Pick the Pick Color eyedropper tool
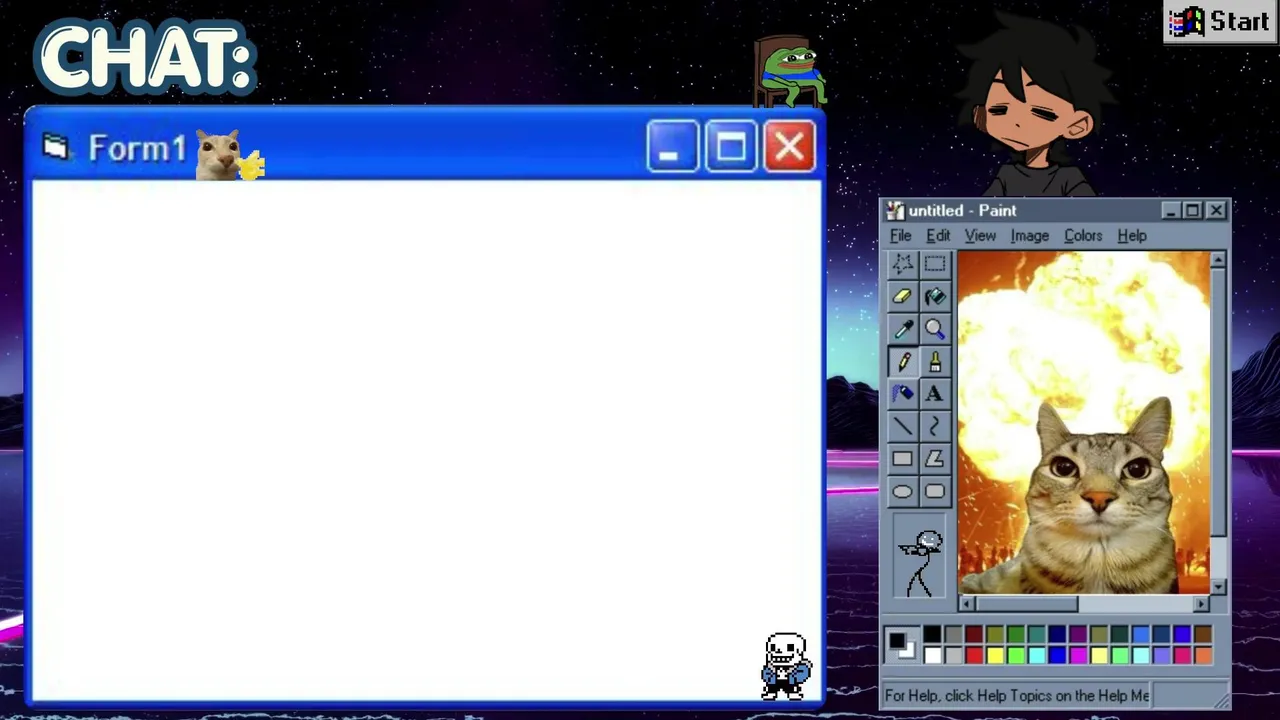The image size is (1280, 720). 902,329
